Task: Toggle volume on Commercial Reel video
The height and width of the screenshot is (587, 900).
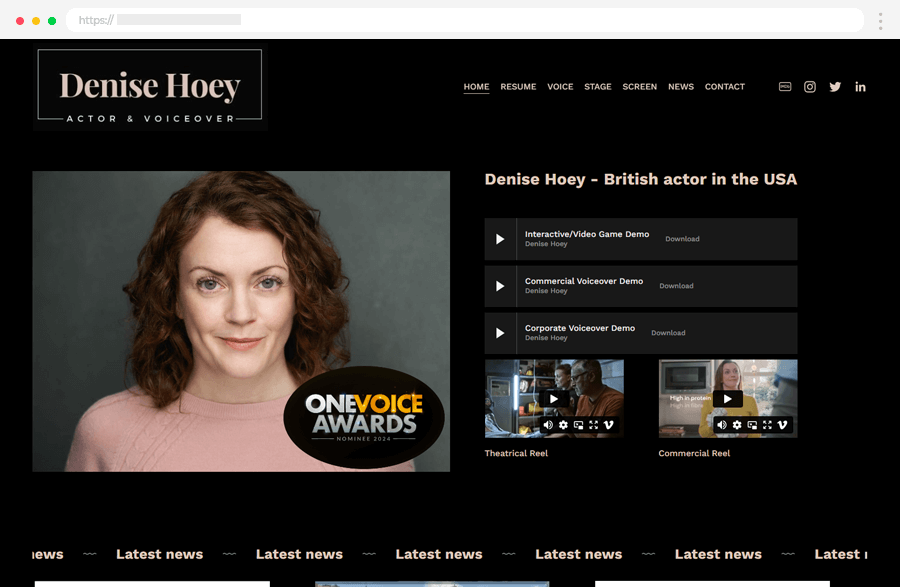Action: (x=722, y=425)
